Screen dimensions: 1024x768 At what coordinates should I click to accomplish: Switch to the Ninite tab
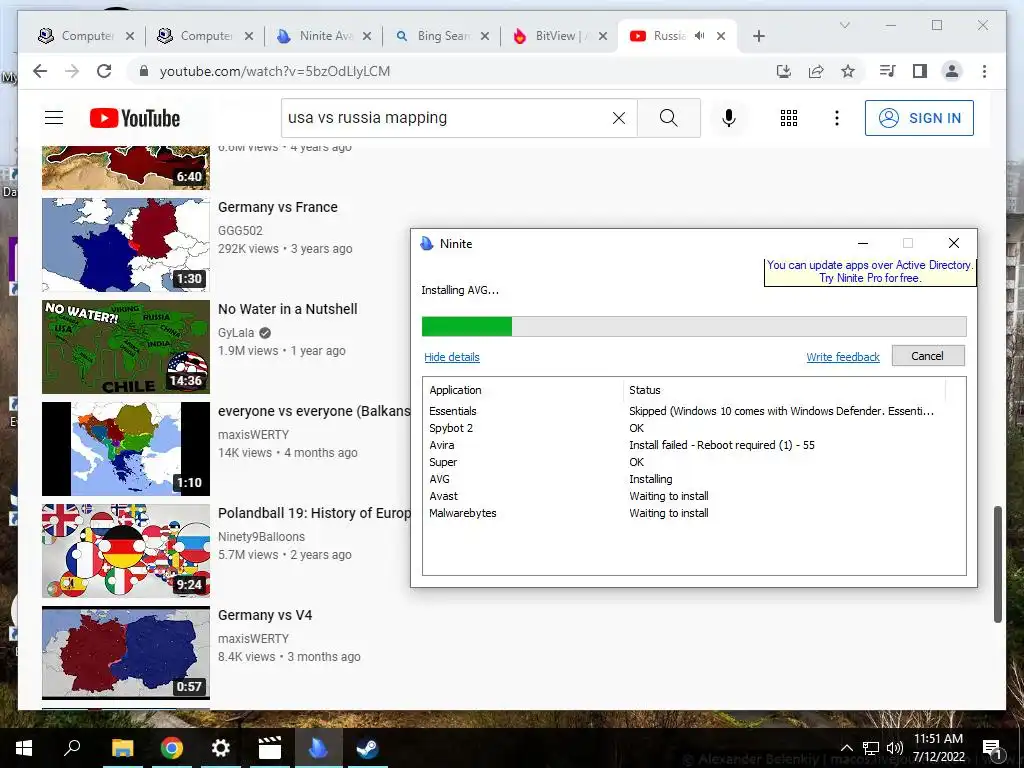pos(324,36)
